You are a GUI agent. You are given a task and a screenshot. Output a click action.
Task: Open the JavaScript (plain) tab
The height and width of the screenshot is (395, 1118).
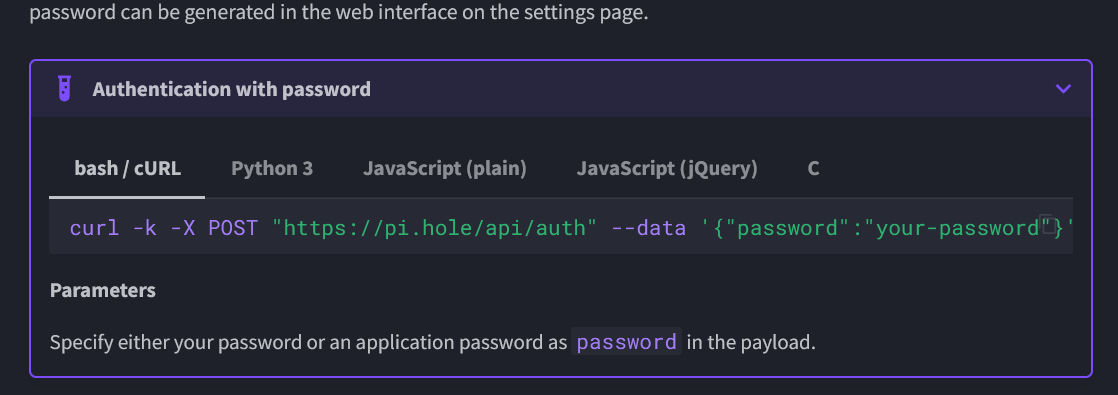[444, 168]
